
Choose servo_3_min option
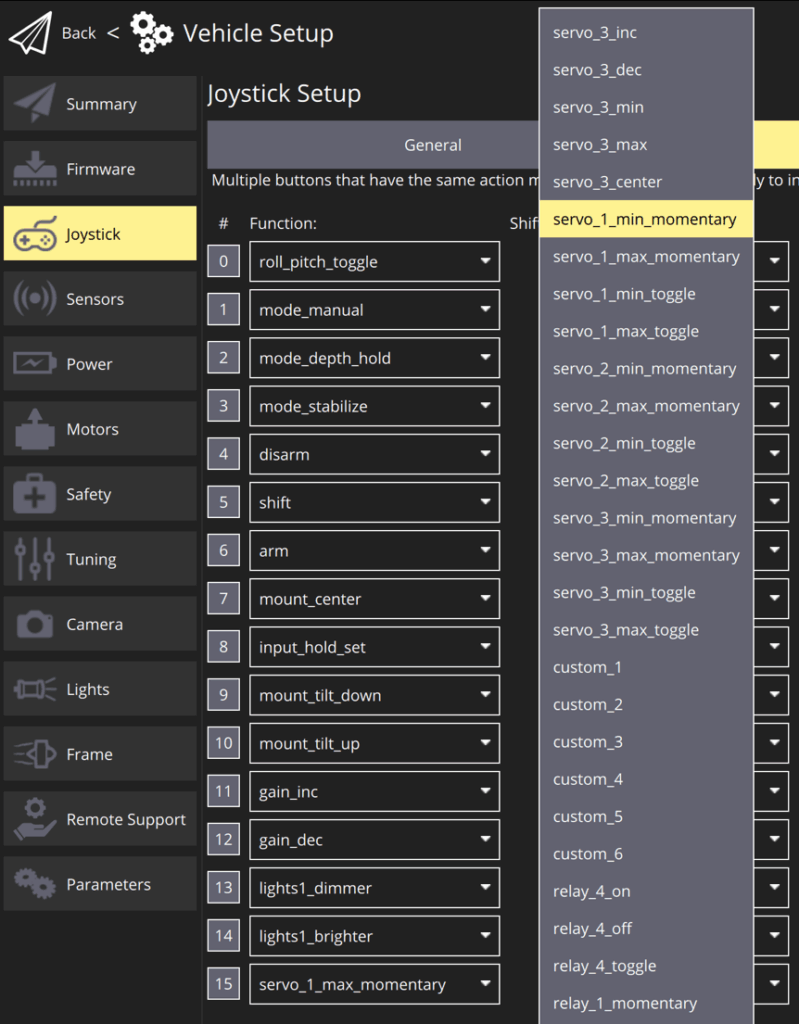646,107
